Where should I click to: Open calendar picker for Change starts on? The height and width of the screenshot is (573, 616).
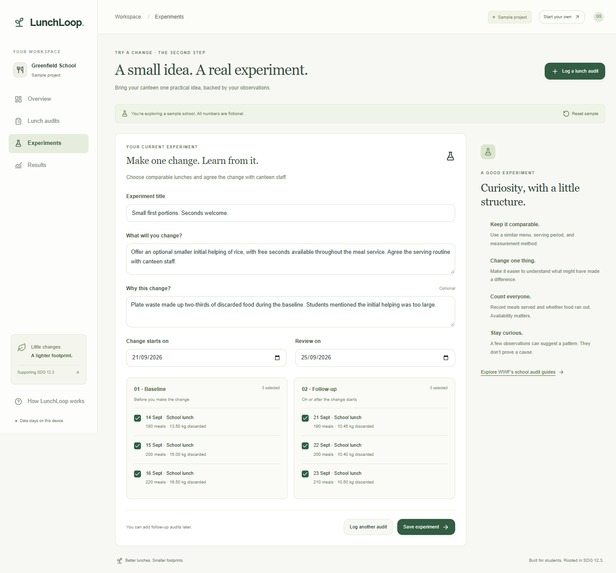(x=277, y=358)
